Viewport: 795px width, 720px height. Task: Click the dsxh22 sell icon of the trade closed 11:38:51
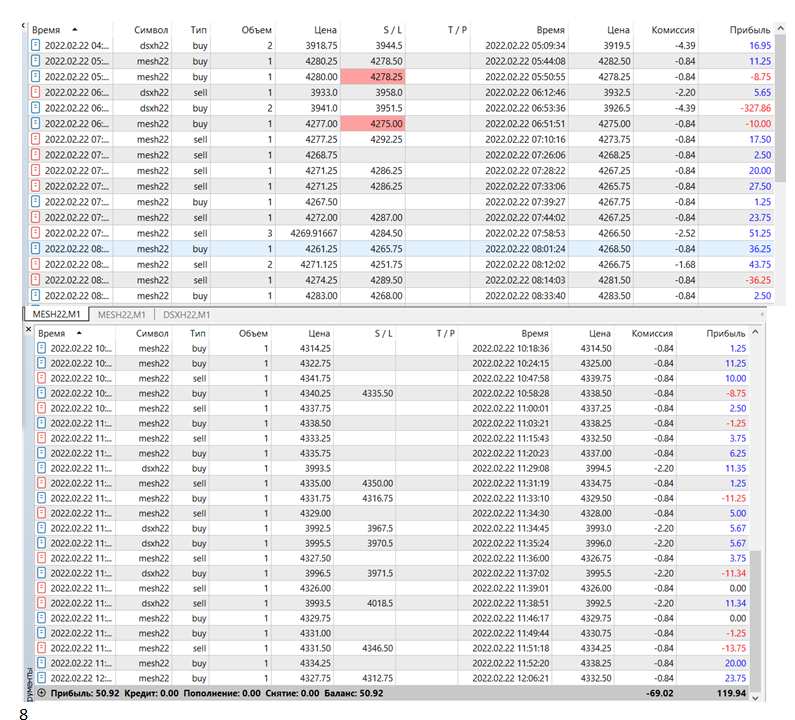(42, 603)
